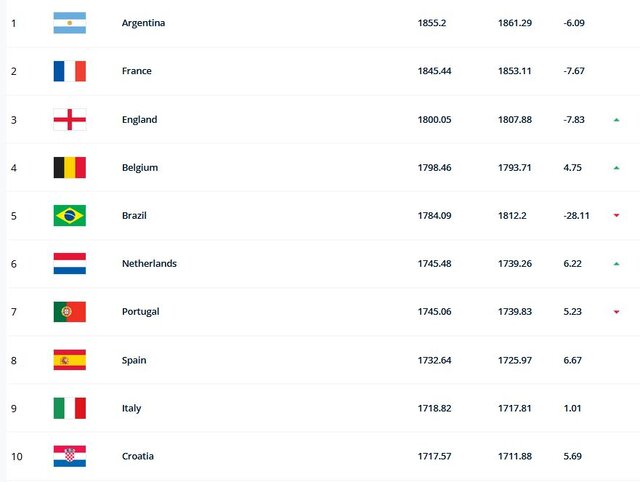Open the Argentina team link

pyautogui.click(x=143, y=23)
